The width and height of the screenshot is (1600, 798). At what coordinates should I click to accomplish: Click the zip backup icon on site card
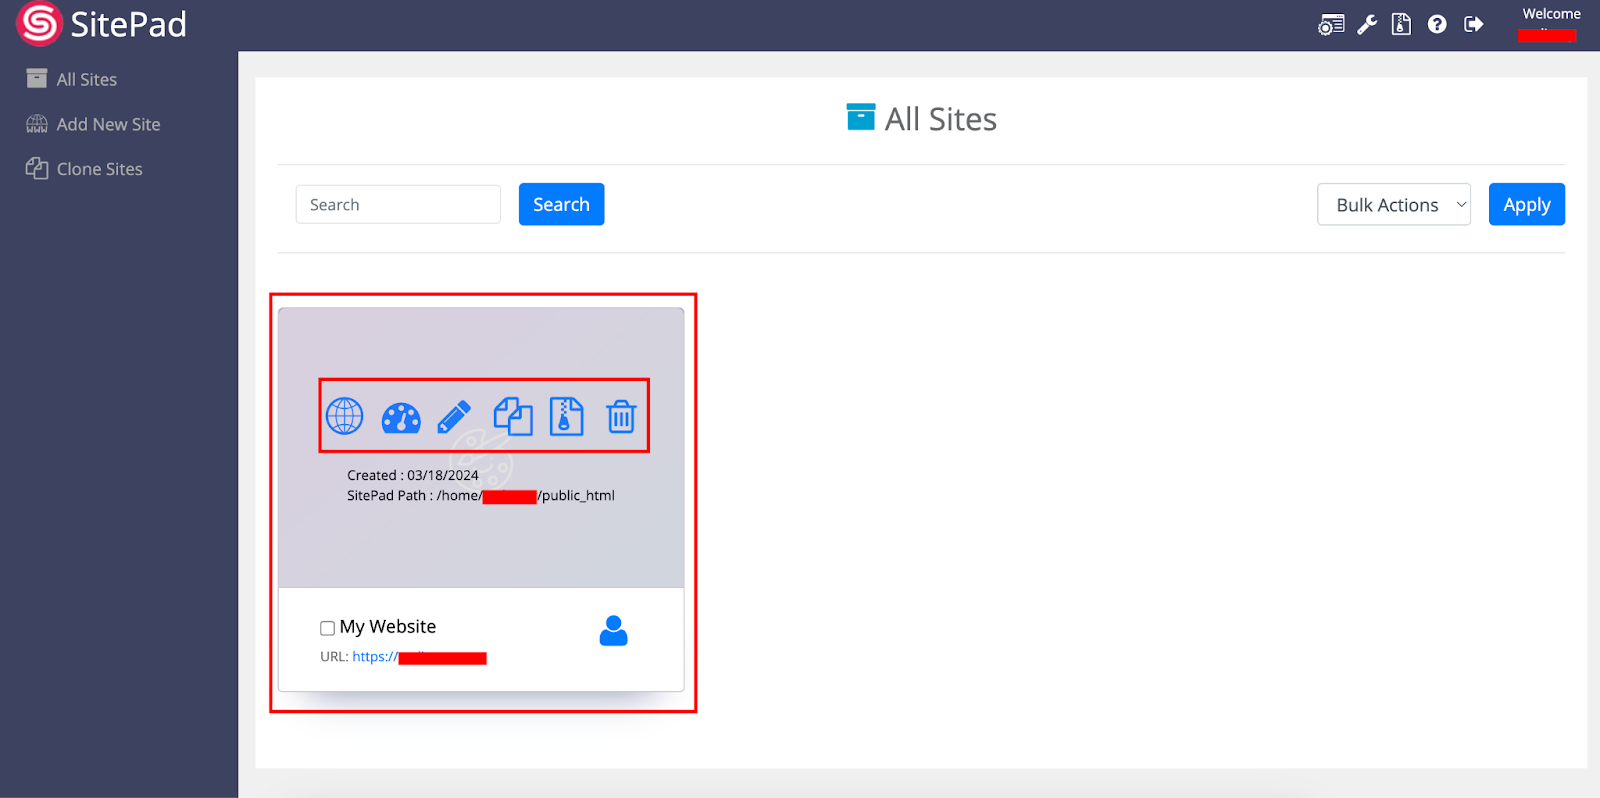point(566,416)
